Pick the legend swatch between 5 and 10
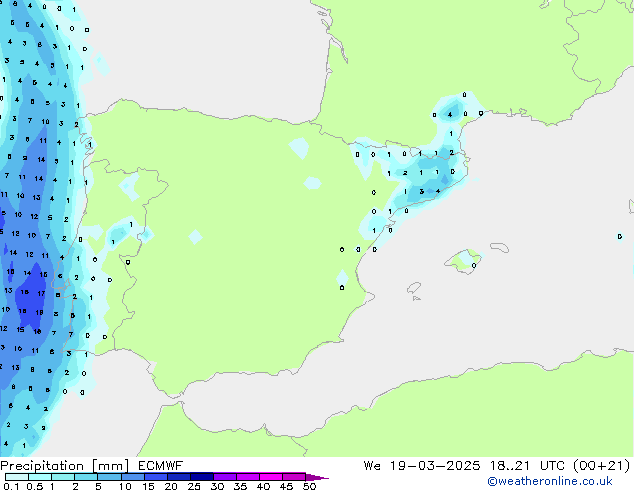Screen dimensions: 634x490 (109, 477)
